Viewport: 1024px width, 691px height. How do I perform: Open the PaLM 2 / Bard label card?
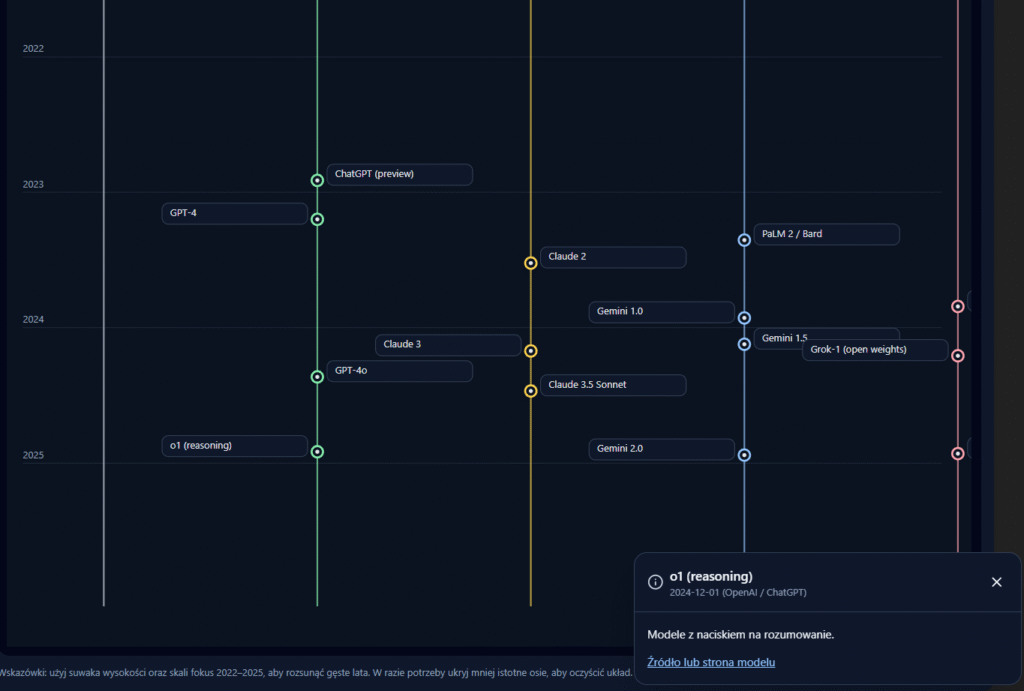pyautogui.click(x=827, y=234)
